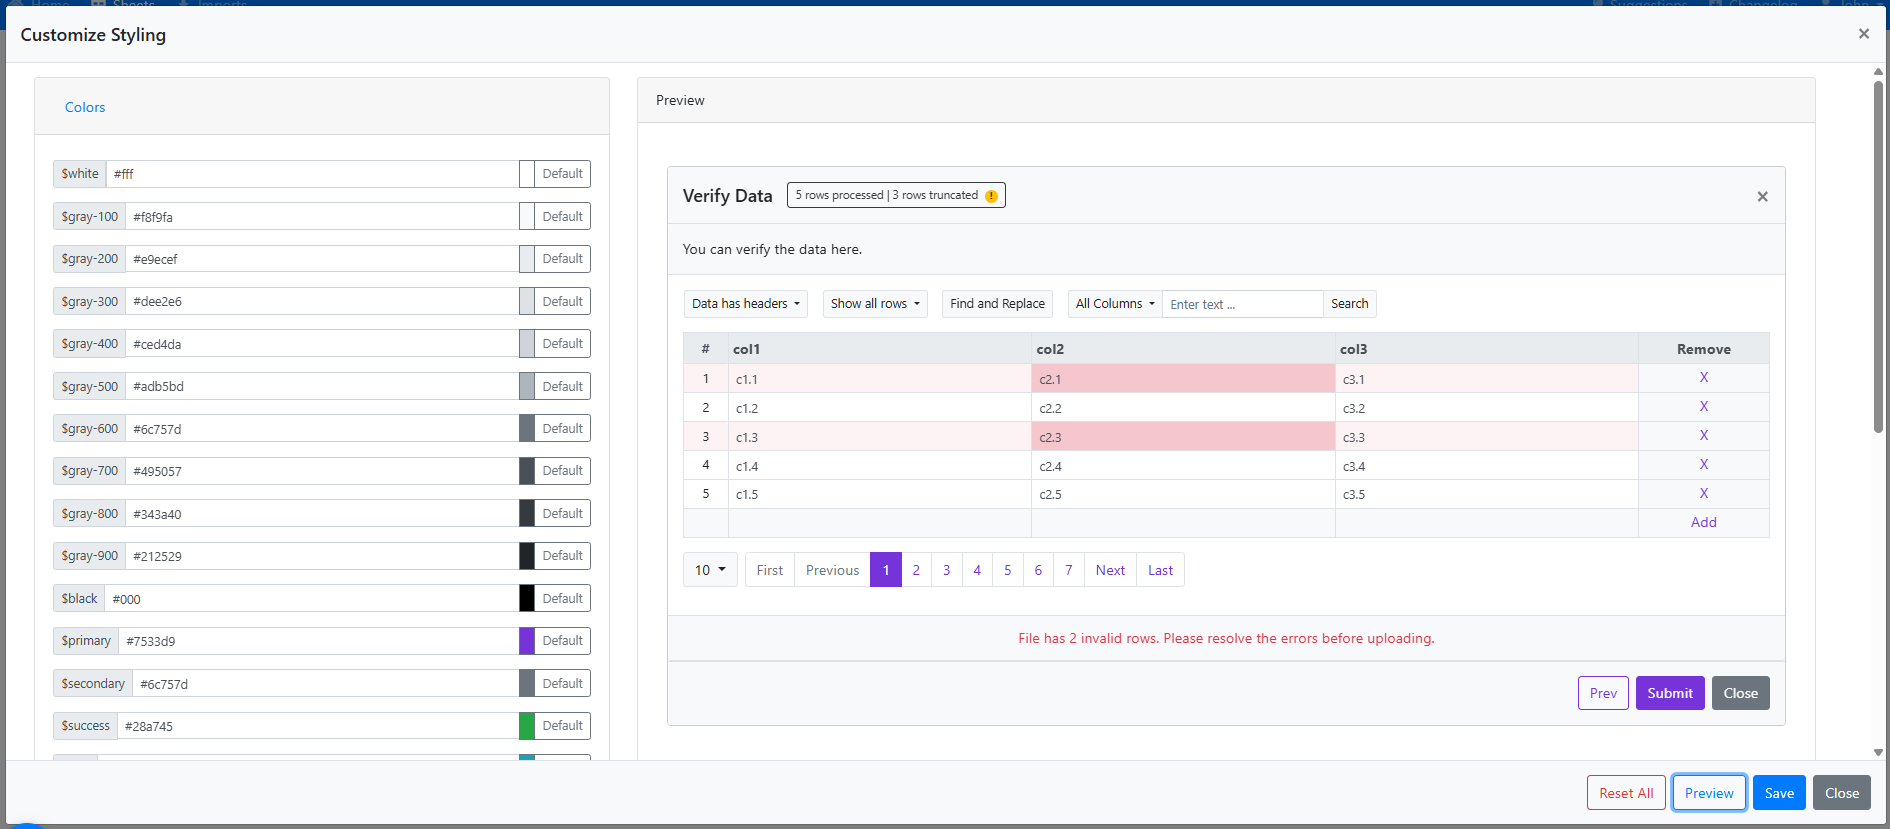The image size is (1890, 829).
Task: Edit the $gray-300 value field
Action: 322,301
